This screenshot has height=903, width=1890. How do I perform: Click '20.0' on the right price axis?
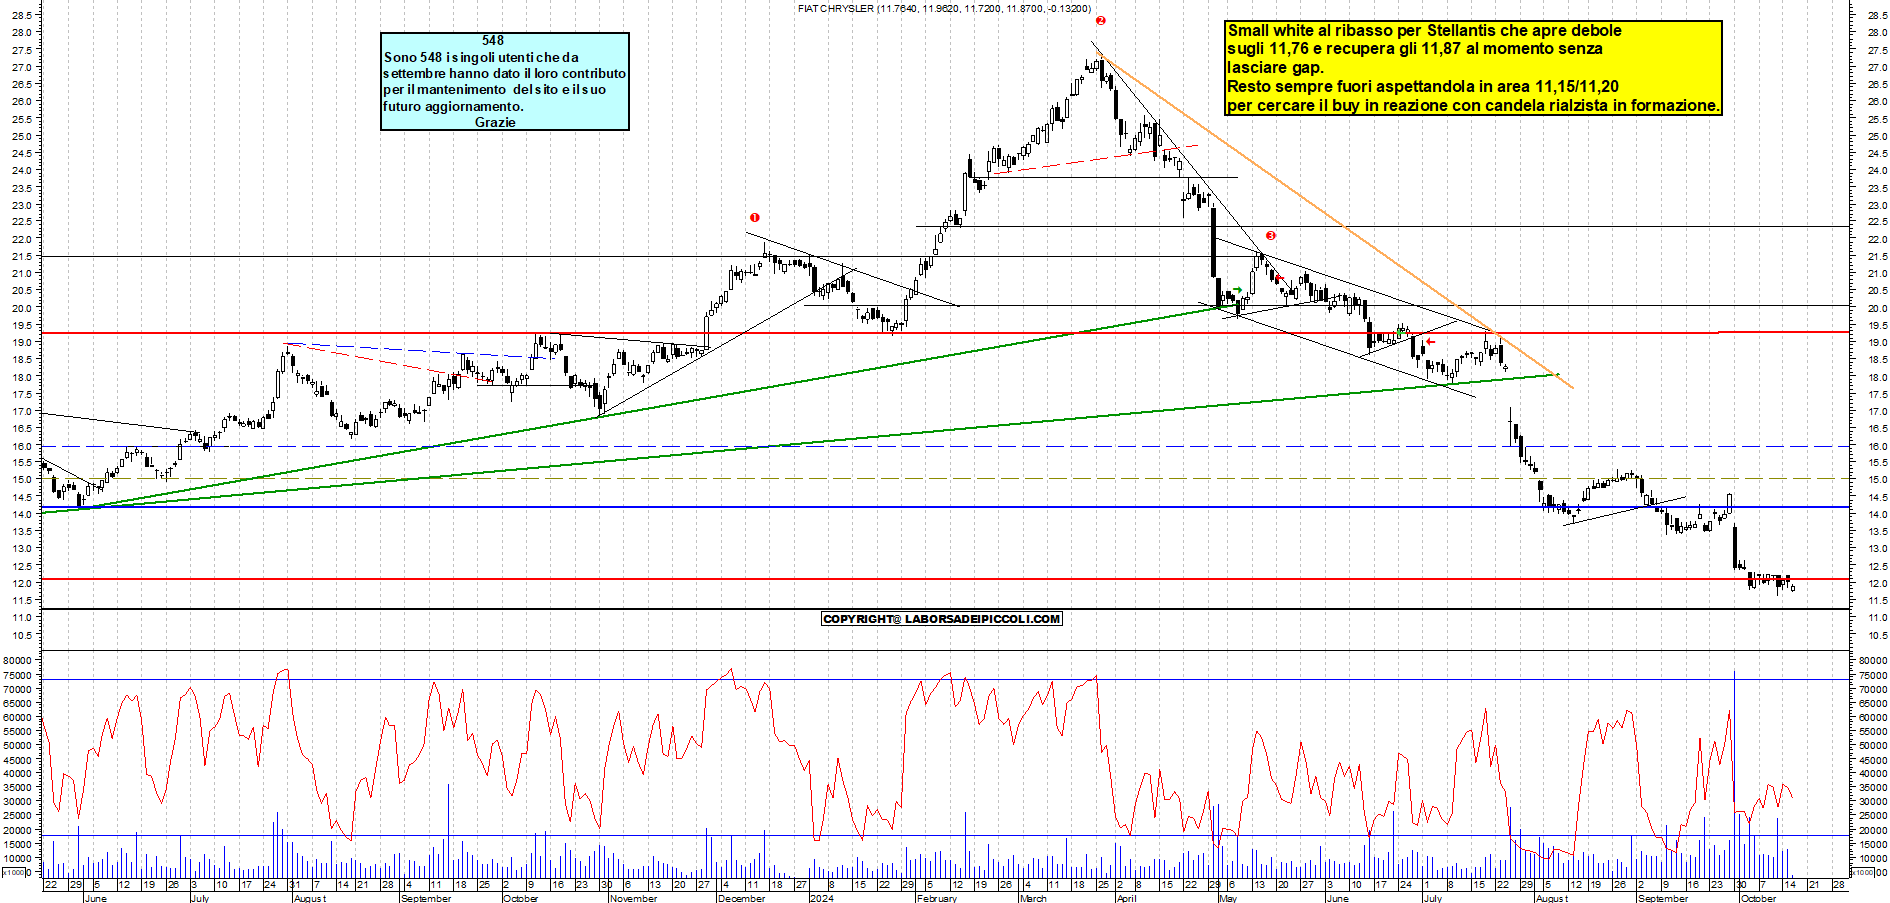(x=1876, y=308)
